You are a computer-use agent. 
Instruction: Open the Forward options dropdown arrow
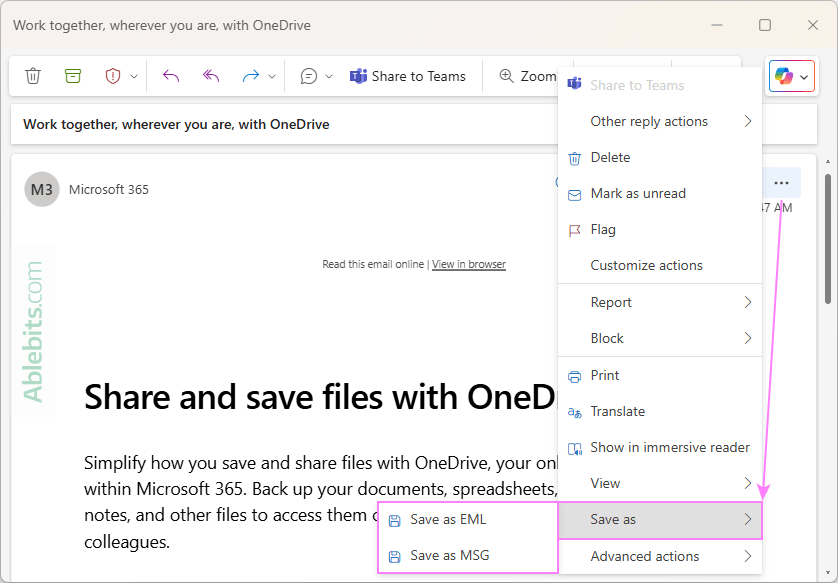272,75
